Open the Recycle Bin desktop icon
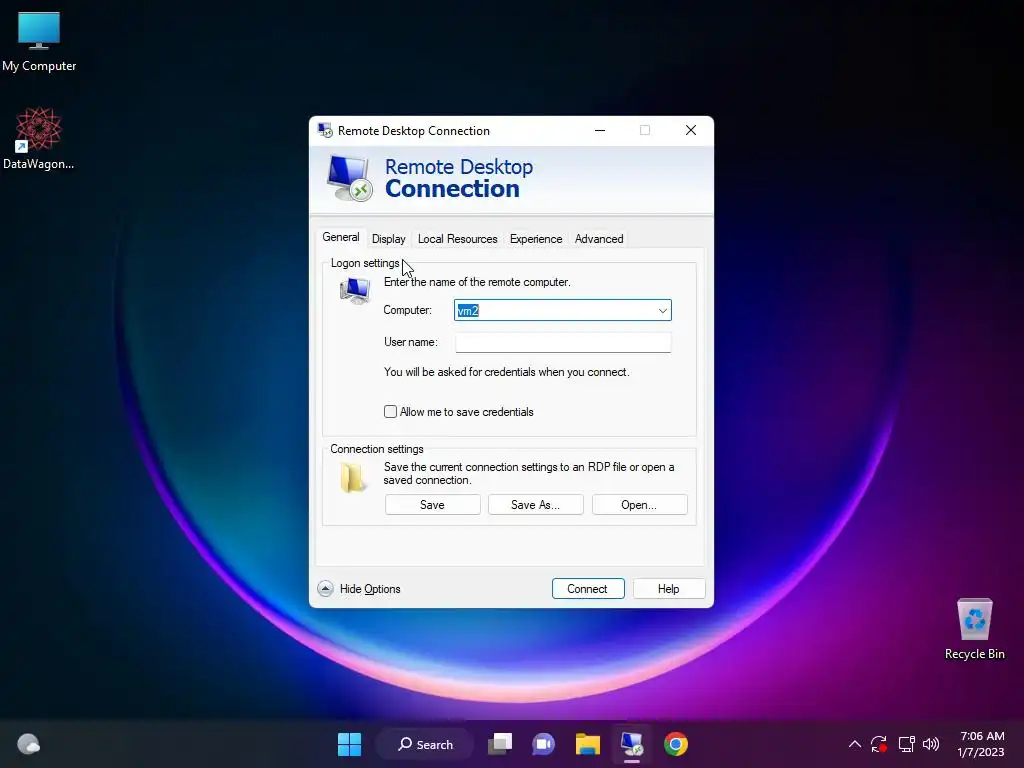The image size is (1024, 768). tap(974, 629)
